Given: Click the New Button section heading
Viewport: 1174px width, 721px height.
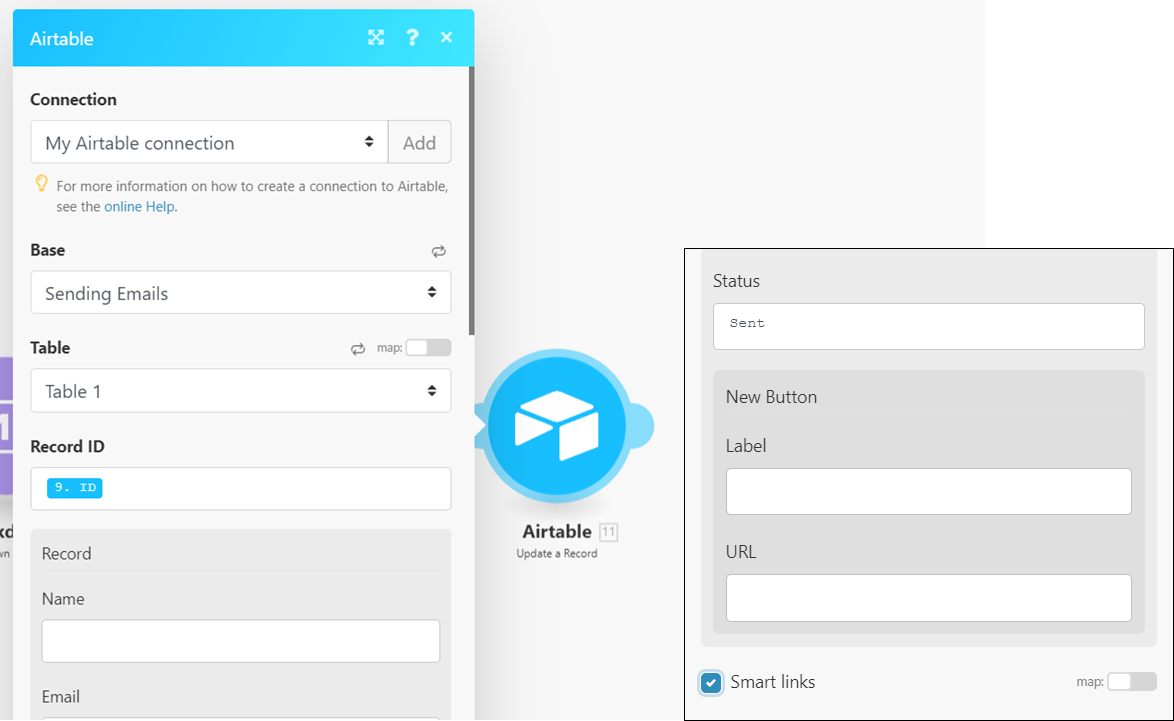Looking at the screenshot, I should 771,397.
